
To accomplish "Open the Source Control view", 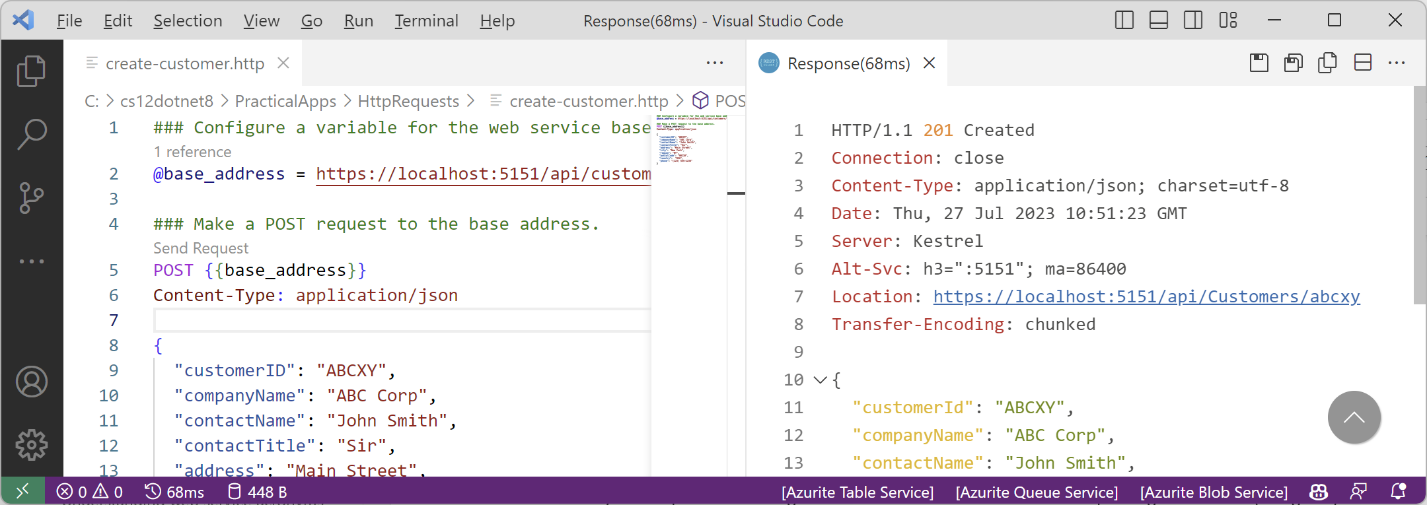I will click(x=32, y=197).
